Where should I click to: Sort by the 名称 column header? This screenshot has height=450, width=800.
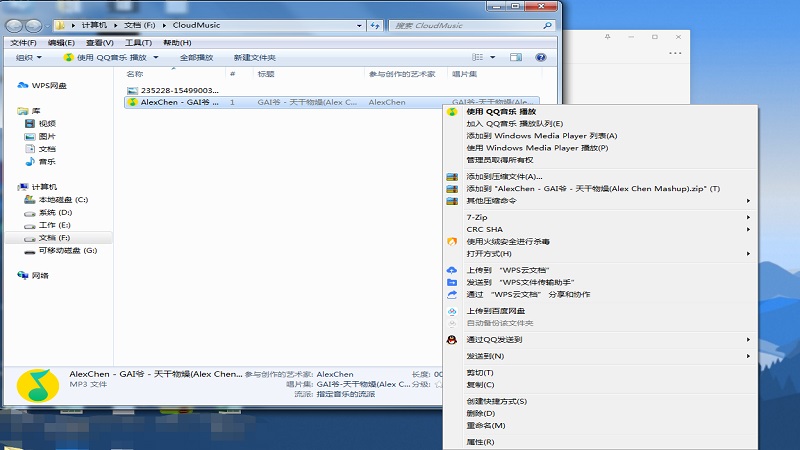174,74
